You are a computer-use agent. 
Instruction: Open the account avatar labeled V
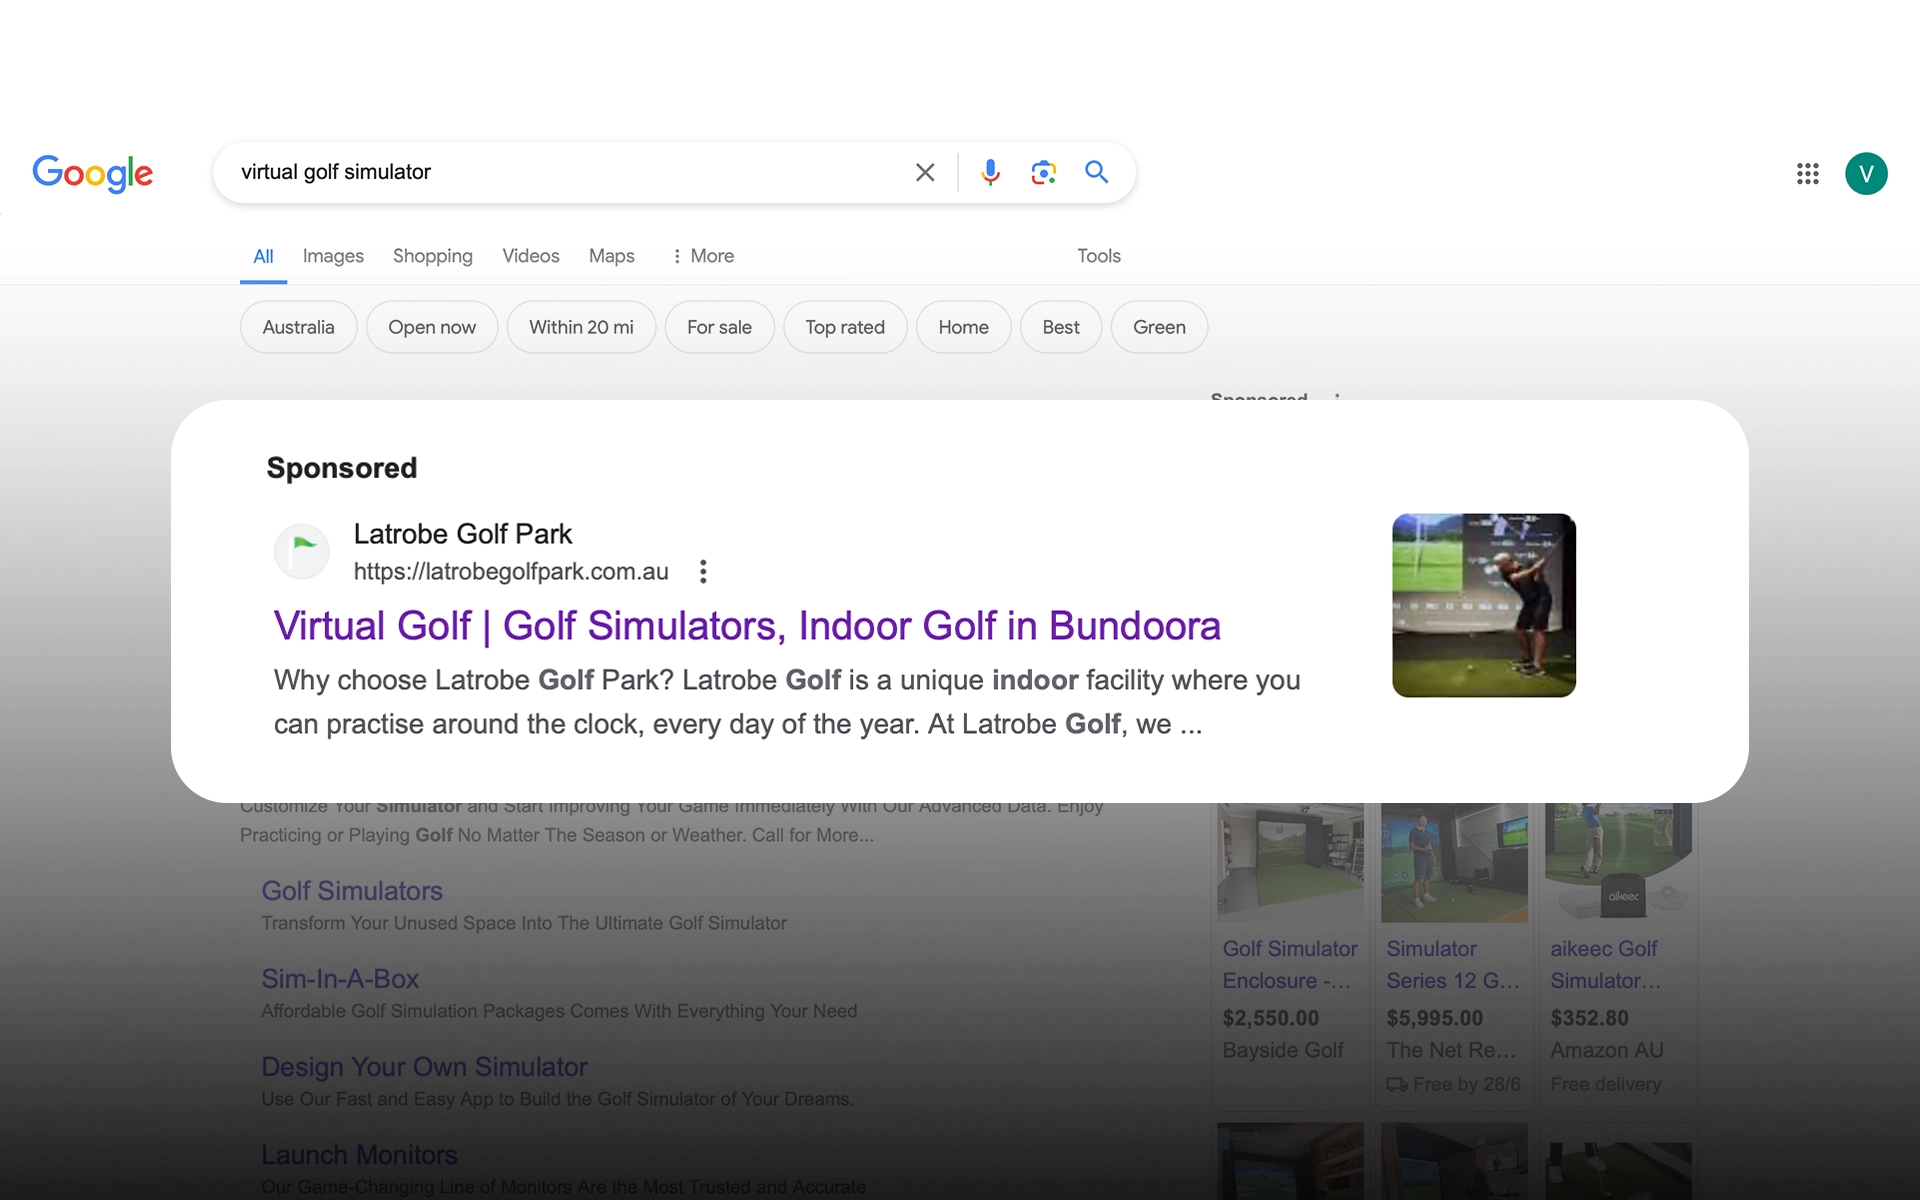(1866, 174)
